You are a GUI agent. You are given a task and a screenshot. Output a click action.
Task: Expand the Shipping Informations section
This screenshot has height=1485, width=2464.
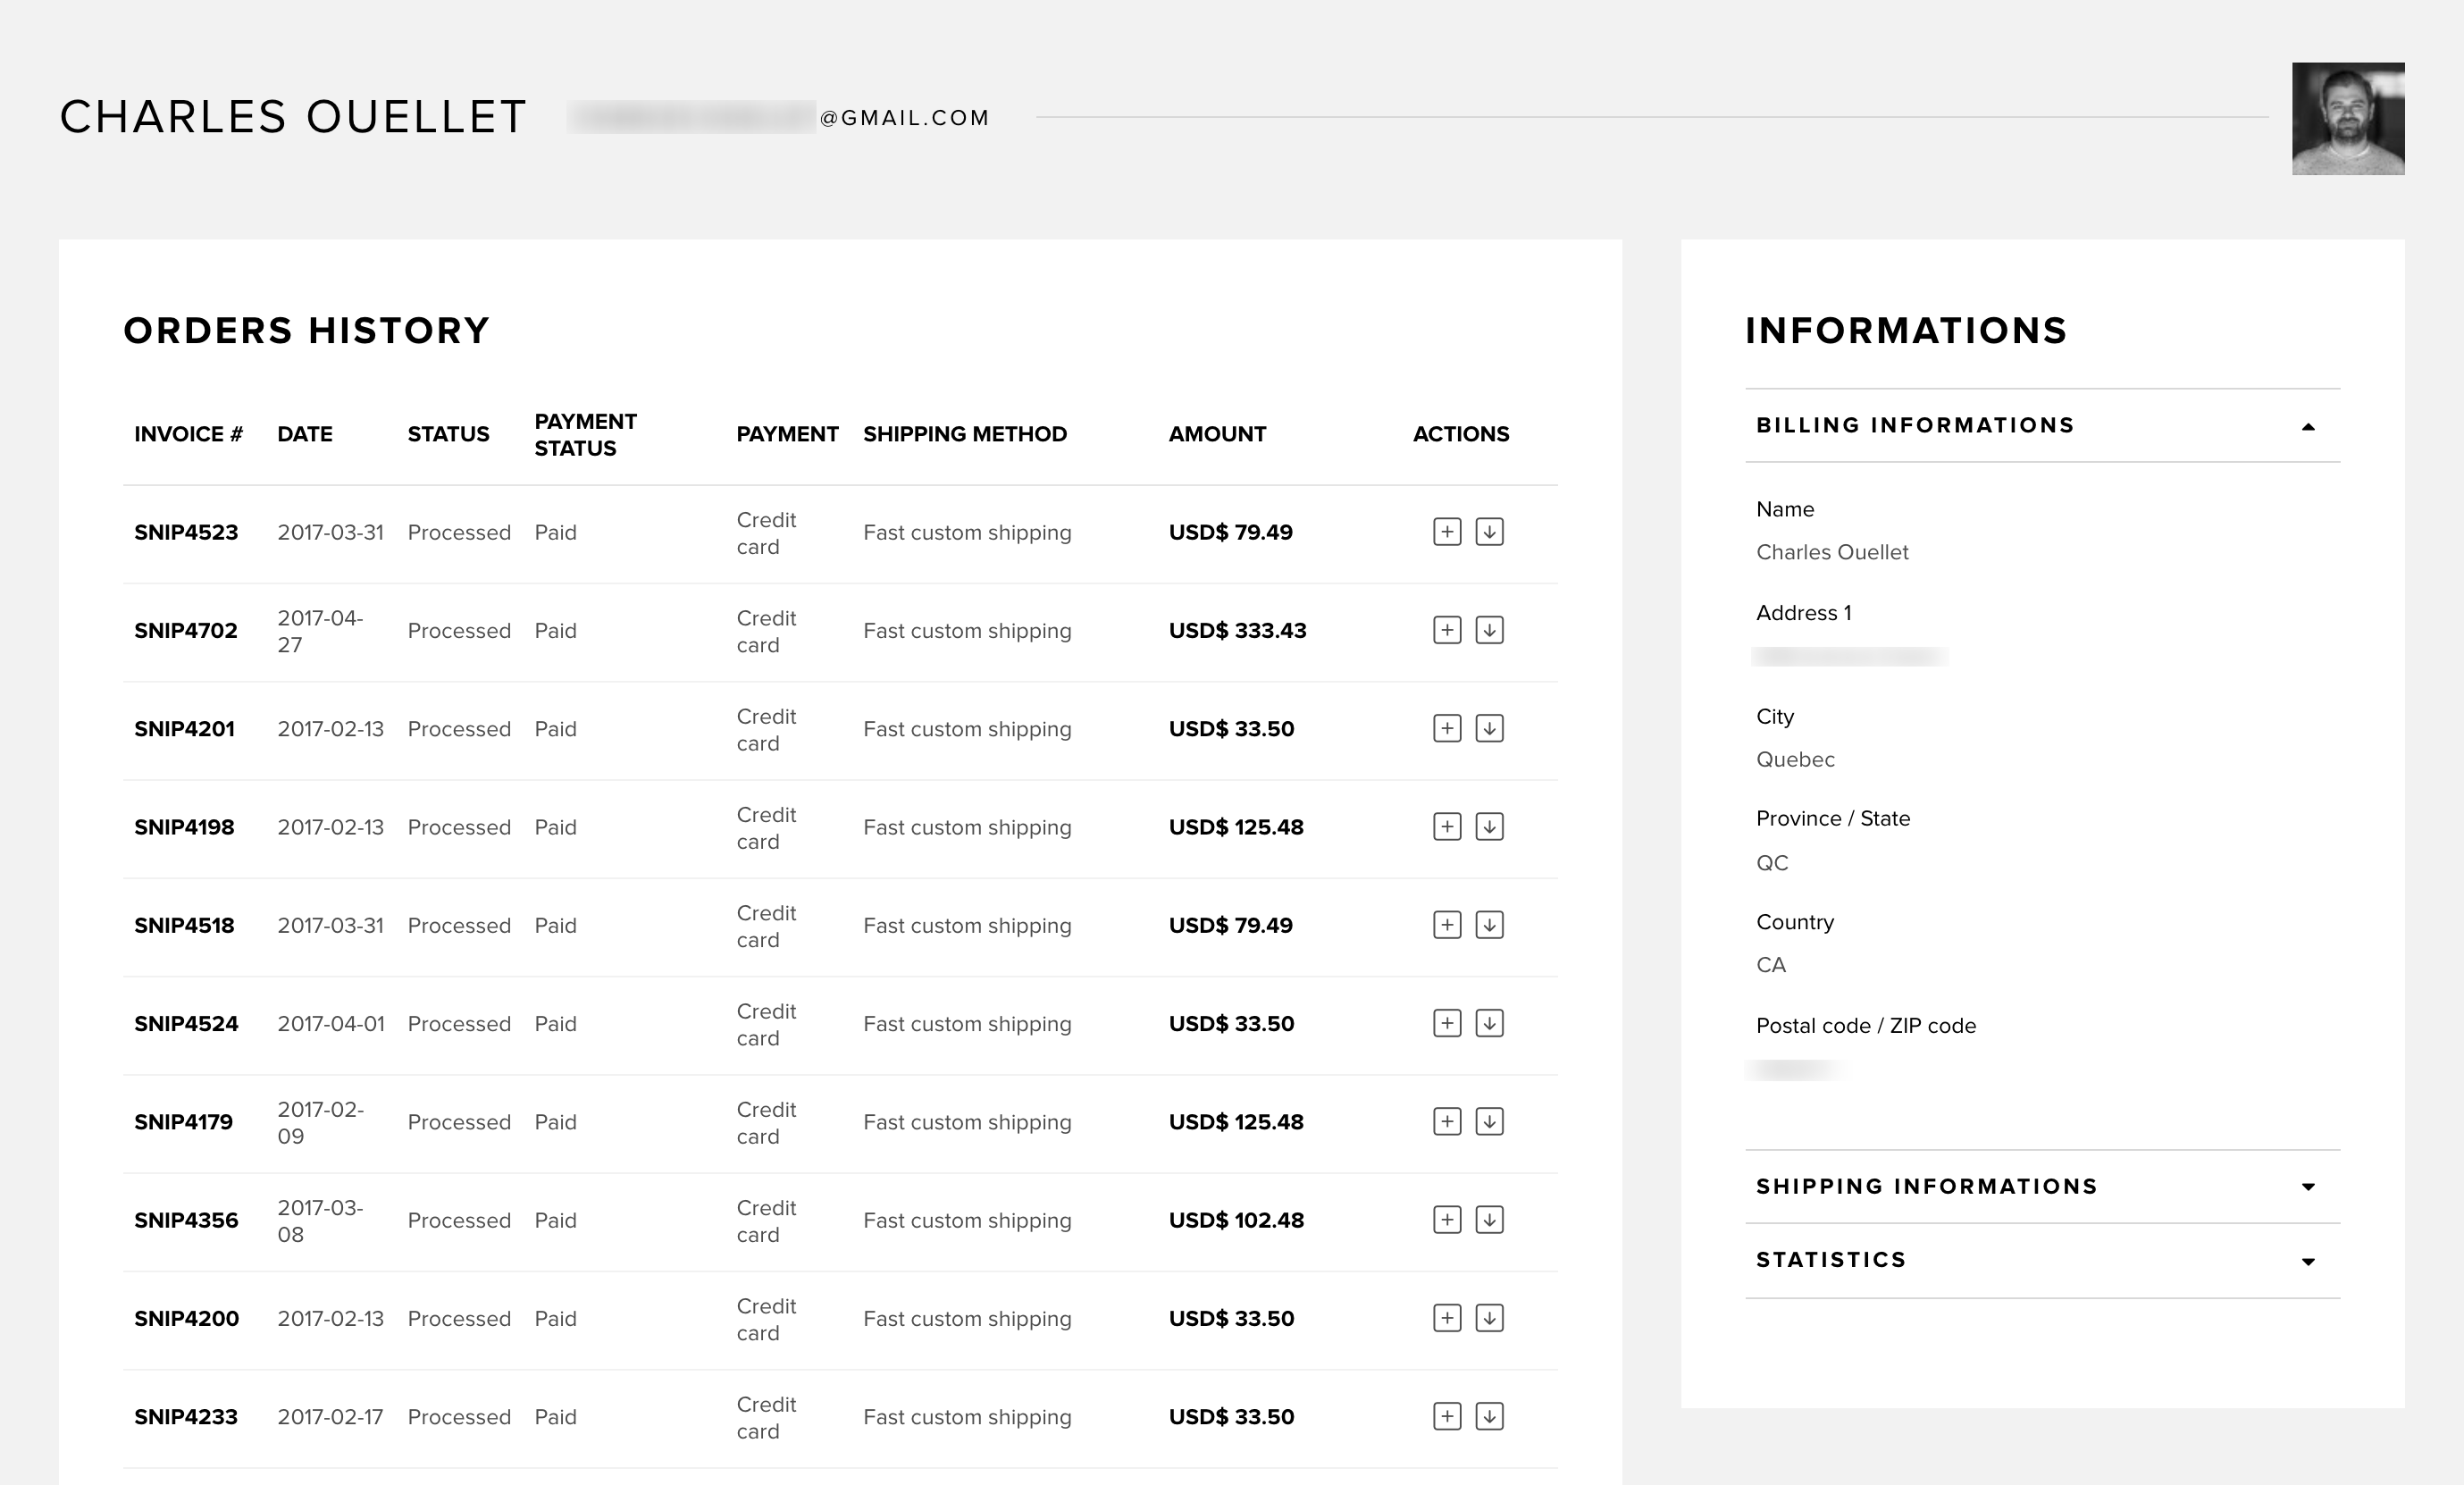pyautogui.click(x=2308, y=1187)
